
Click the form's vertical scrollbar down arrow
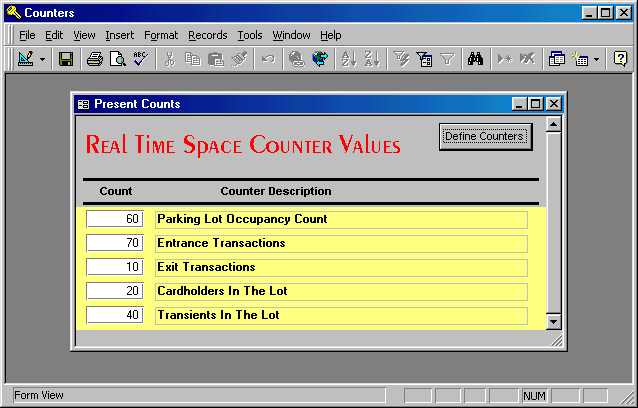pyautogui.click(x=554, y=321)
